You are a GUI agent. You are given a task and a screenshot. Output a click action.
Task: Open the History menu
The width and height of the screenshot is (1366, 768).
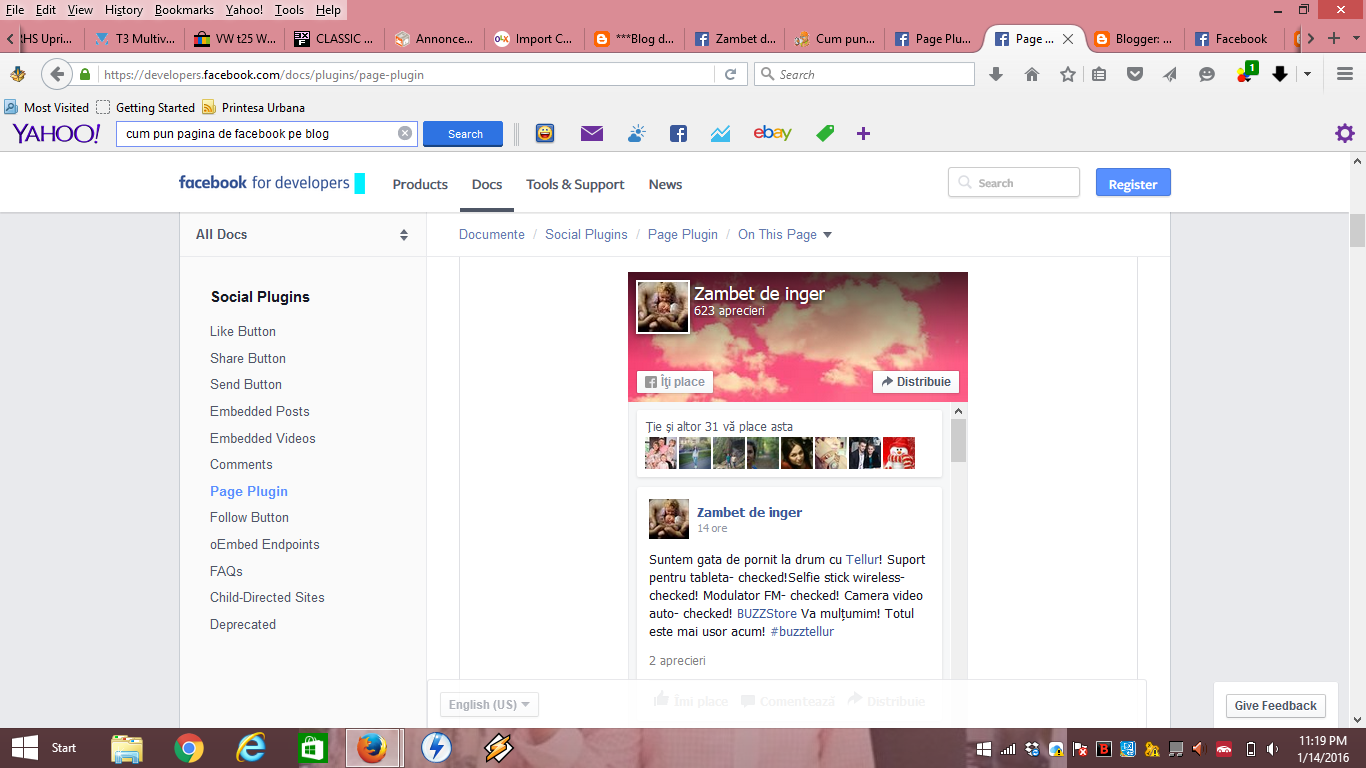pyautogui.click(x=124, y=10)
